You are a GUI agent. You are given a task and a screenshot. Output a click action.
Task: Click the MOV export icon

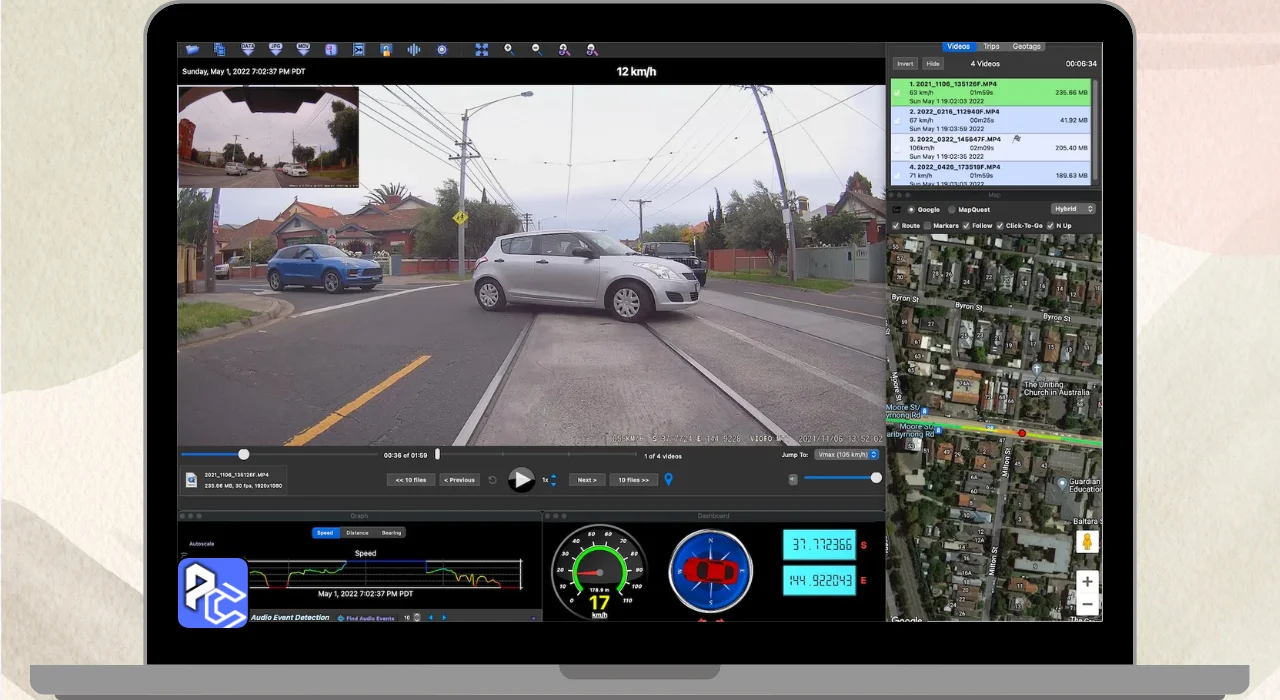303,49
